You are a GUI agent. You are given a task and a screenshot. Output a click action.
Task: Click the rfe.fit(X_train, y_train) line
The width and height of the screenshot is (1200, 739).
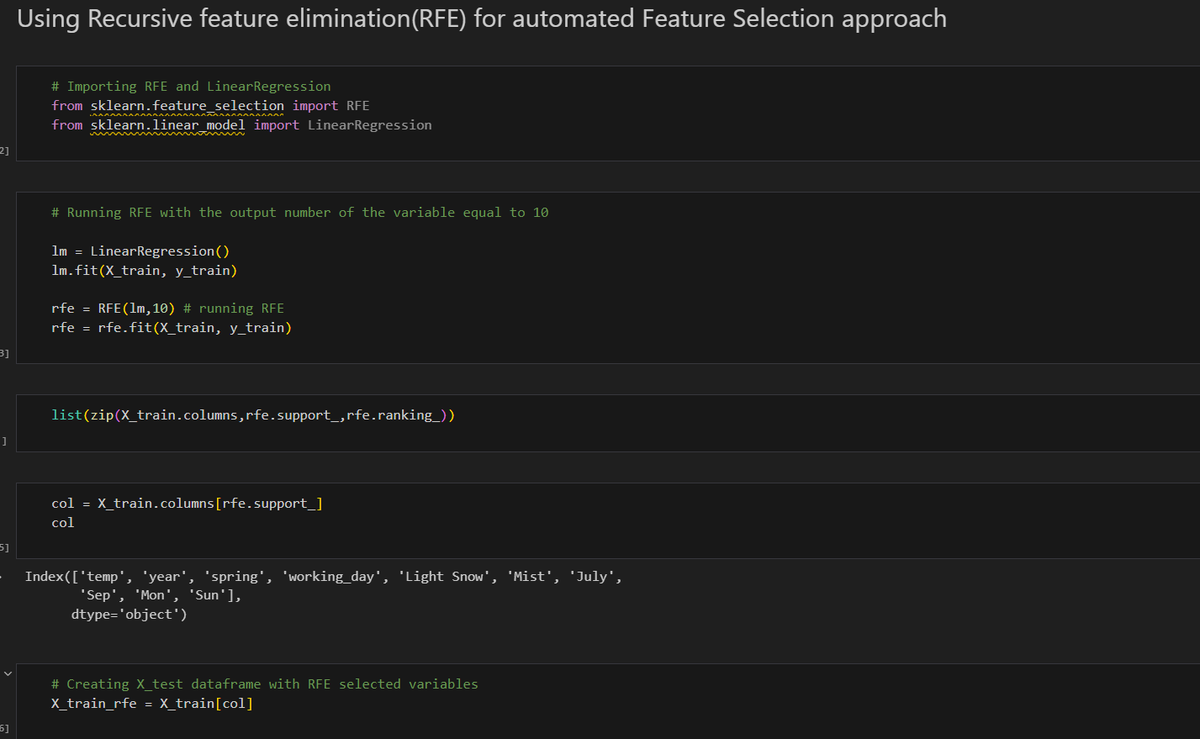pyautogui.click(x=171, y=328)
